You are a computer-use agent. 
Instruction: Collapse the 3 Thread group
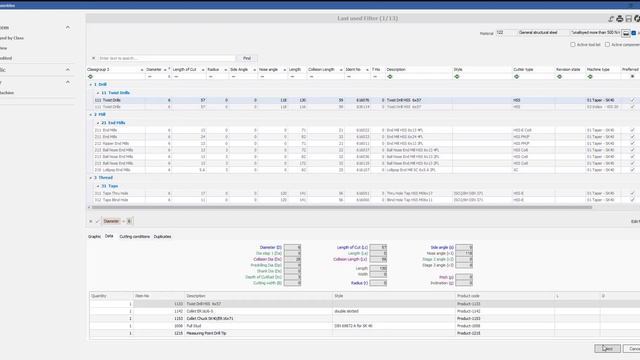click(x=91, y=178)
